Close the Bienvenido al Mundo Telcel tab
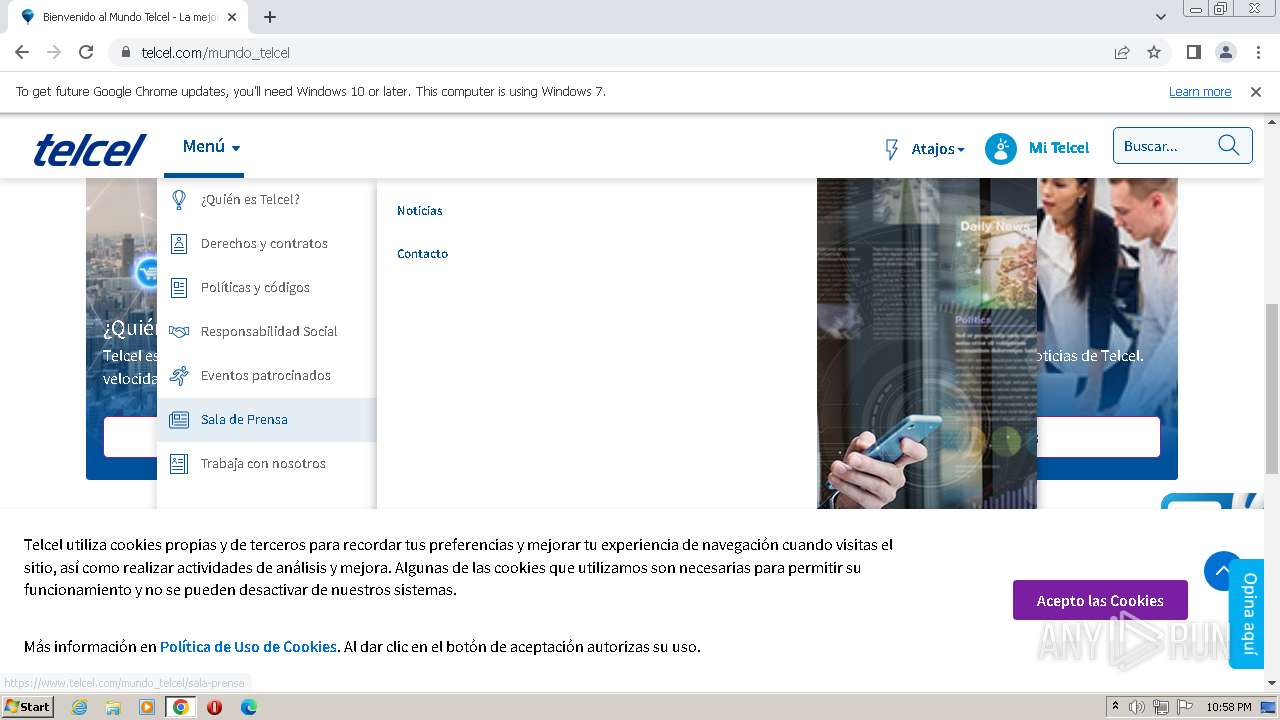Viewport: 1280px width, 720px height. click(232, 17)
